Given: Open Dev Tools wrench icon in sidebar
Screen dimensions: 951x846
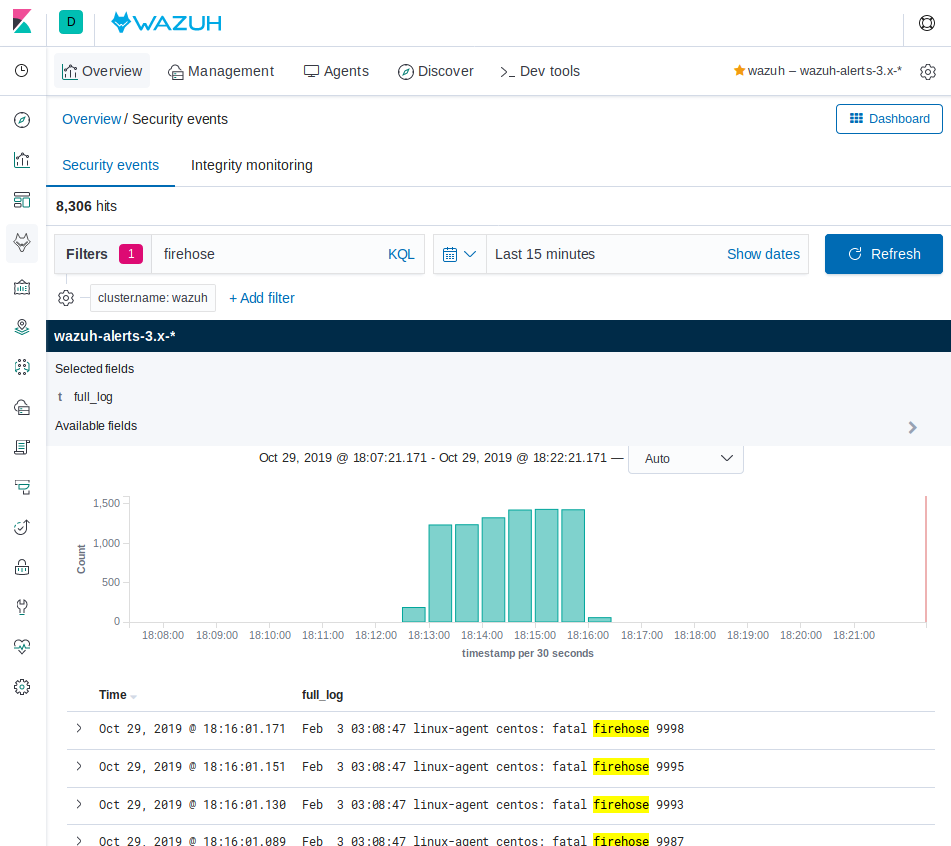Looking at the screenshot, I should pyautogui.click(x=22, y=607).
